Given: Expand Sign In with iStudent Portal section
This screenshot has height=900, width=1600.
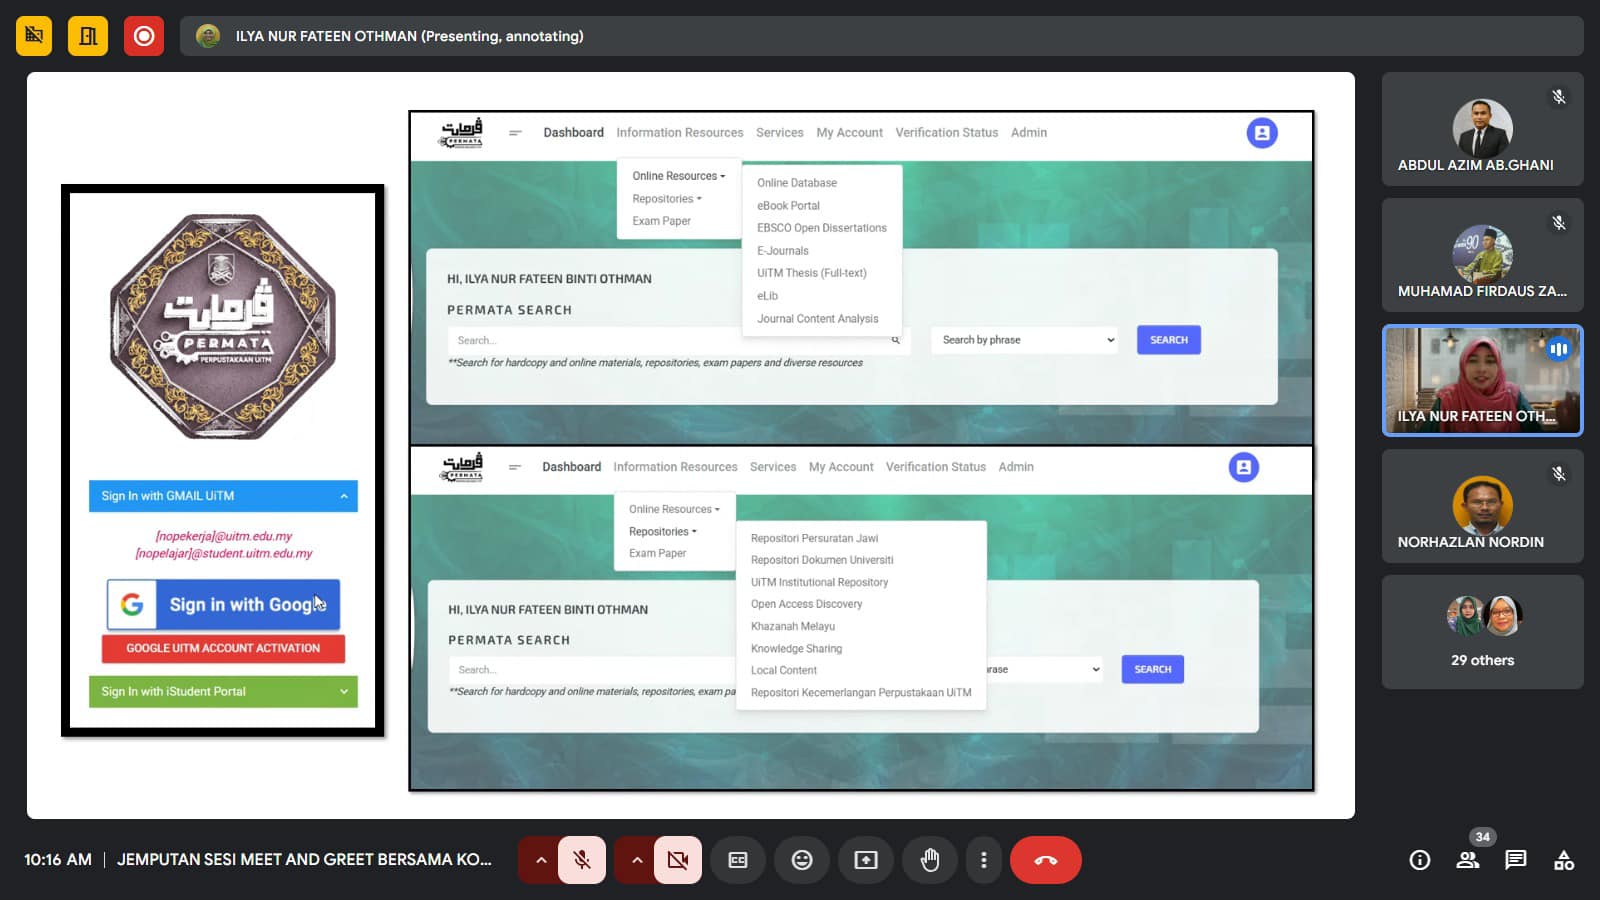Looking at the screenshot, I should click(223, 691).
